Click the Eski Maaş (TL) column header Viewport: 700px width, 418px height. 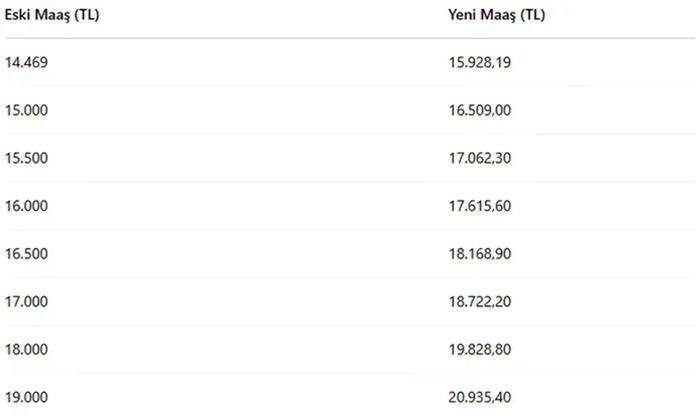point(52,15)
